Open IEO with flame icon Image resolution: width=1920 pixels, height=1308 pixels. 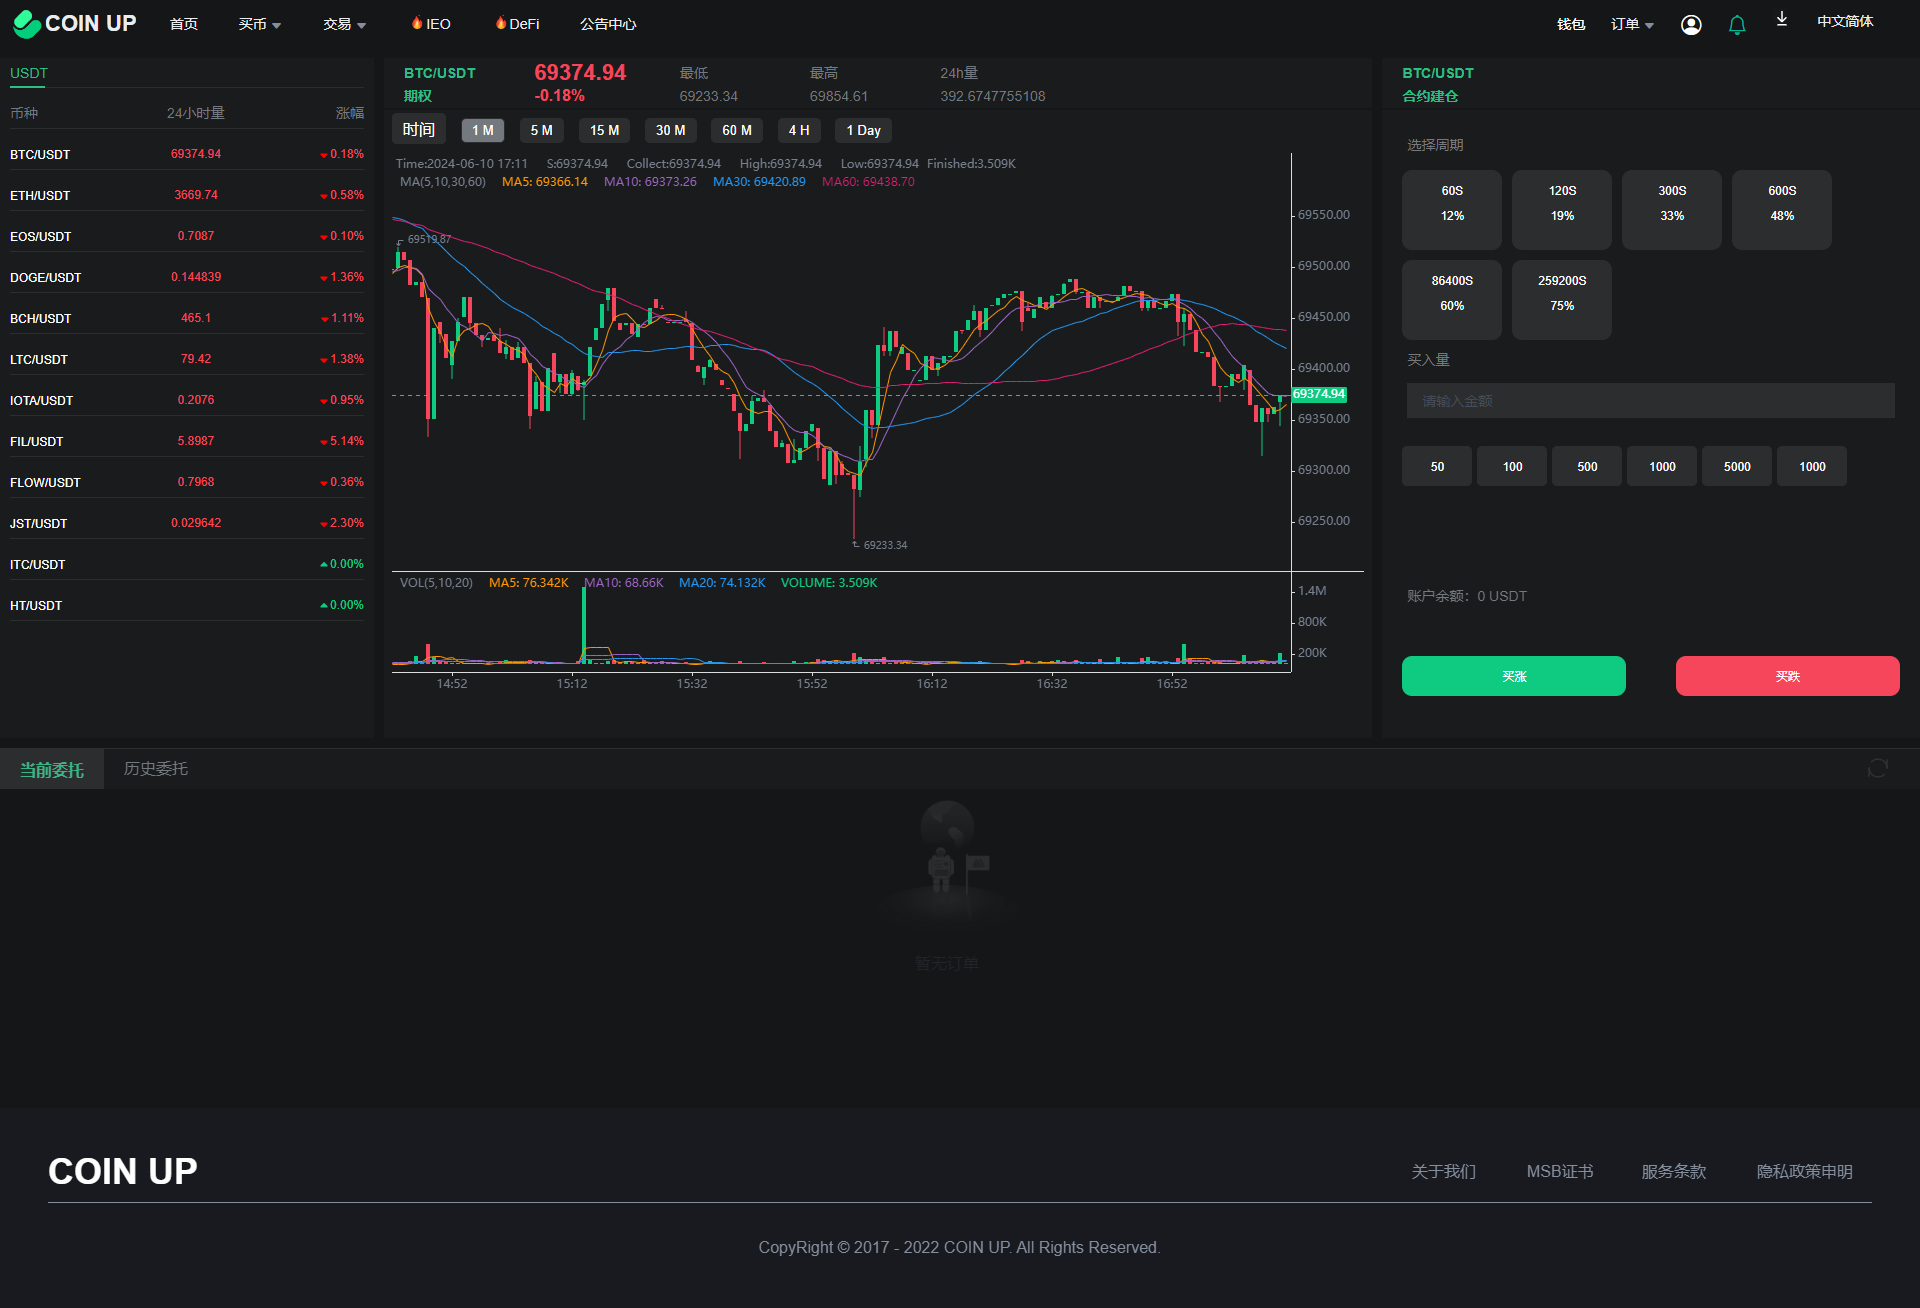(x=431, y=24)
